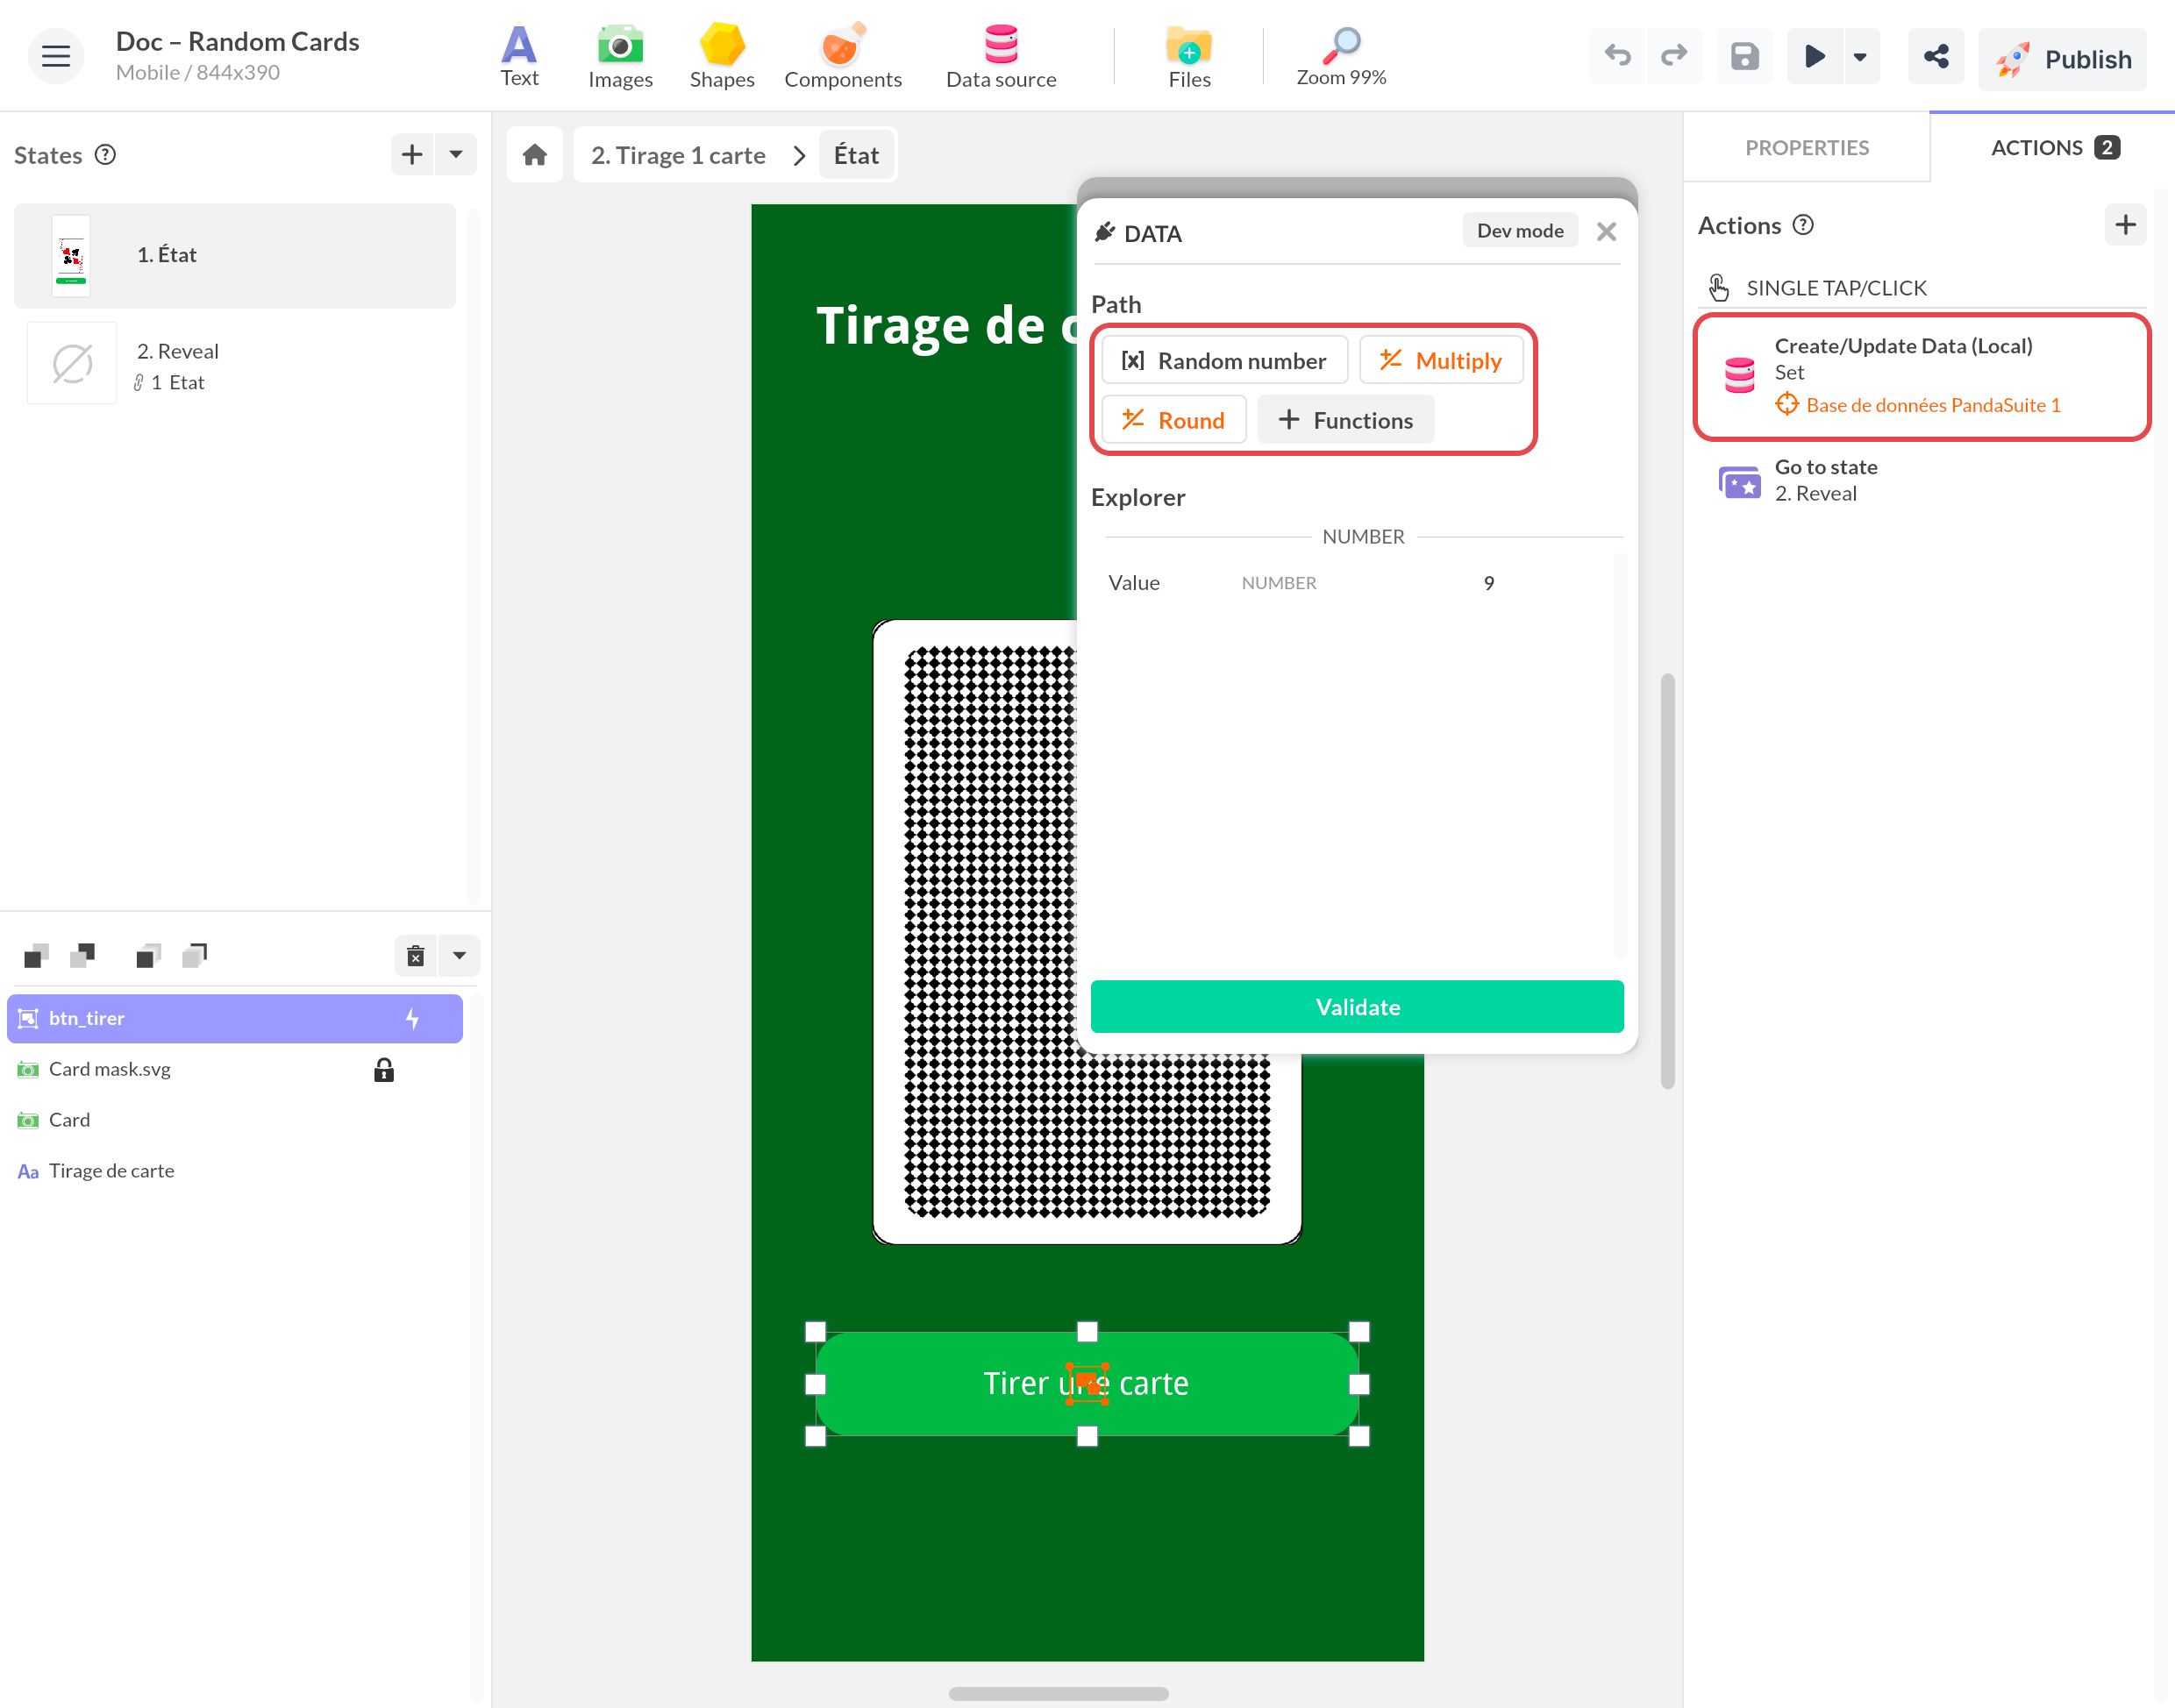2175x1708 pixels.
Task: Open the Components tool
Action: (x=842, y=57)
